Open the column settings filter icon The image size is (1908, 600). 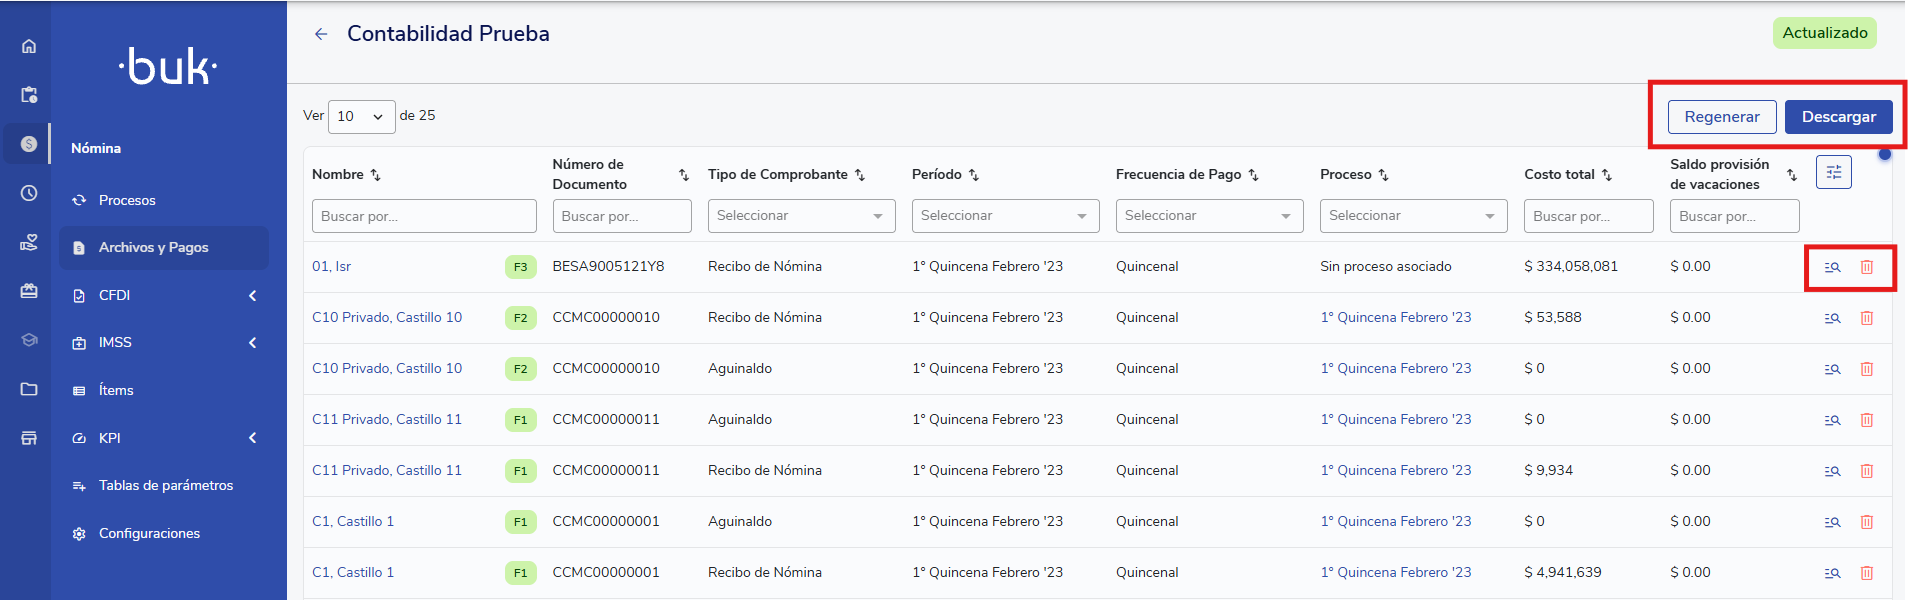1833,172
